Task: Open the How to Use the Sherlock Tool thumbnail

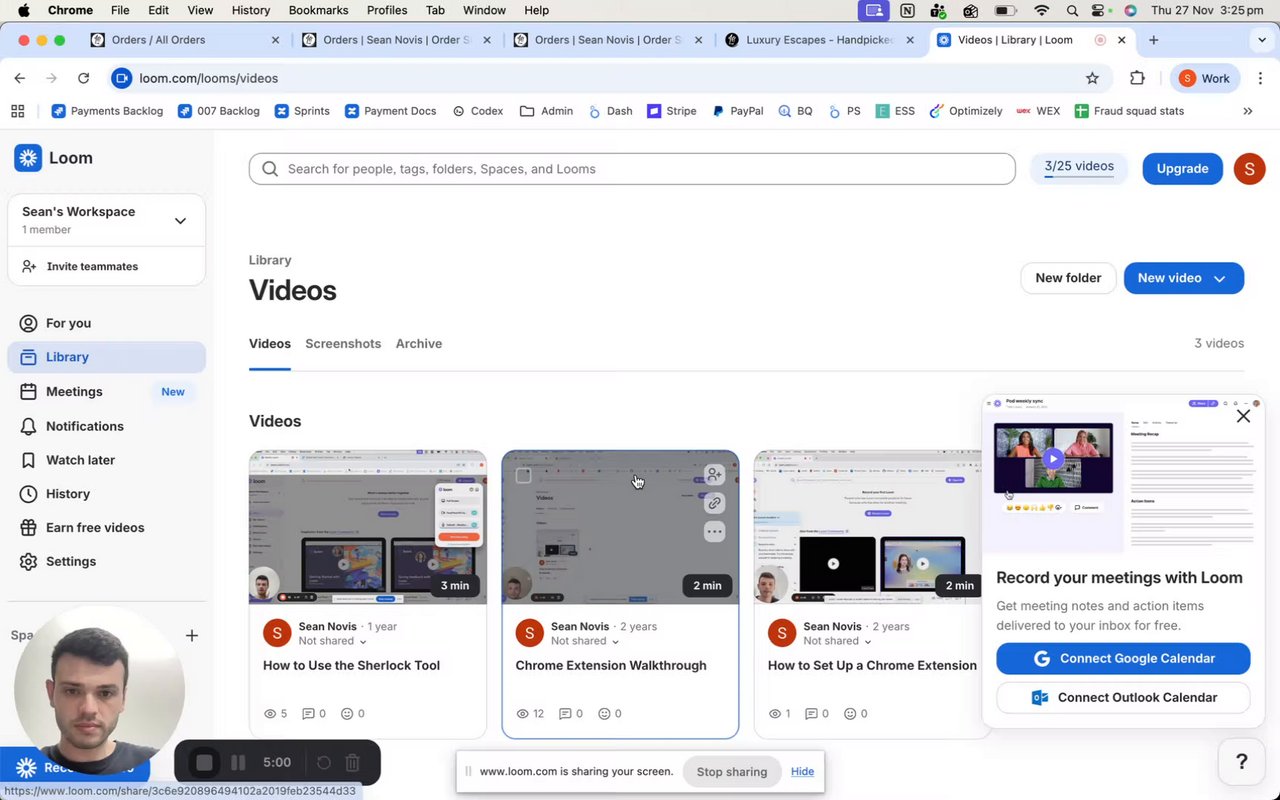Action: (368, 527)
